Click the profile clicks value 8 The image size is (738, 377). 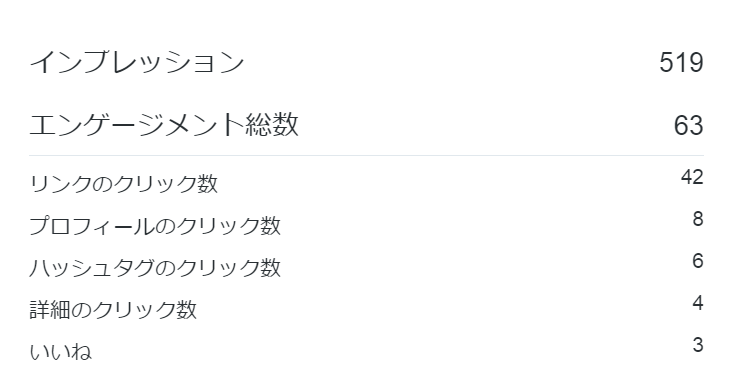[x=698, y=218]
